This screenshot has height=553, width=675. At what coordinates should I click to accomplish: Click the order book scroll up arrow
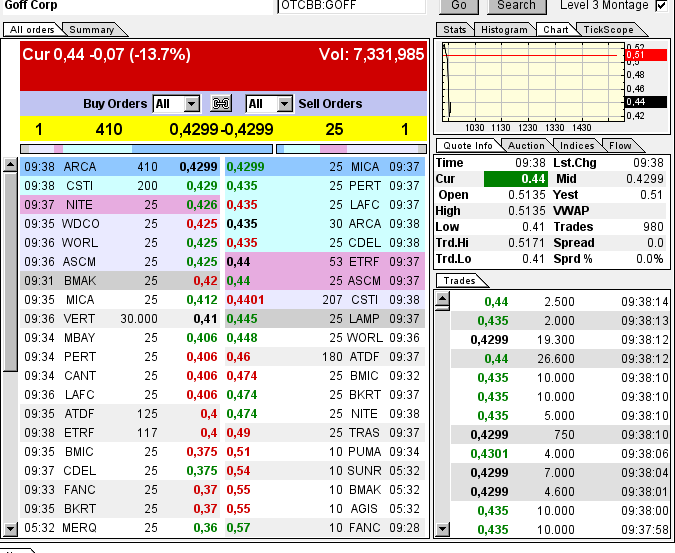click(x=10, y=165)
